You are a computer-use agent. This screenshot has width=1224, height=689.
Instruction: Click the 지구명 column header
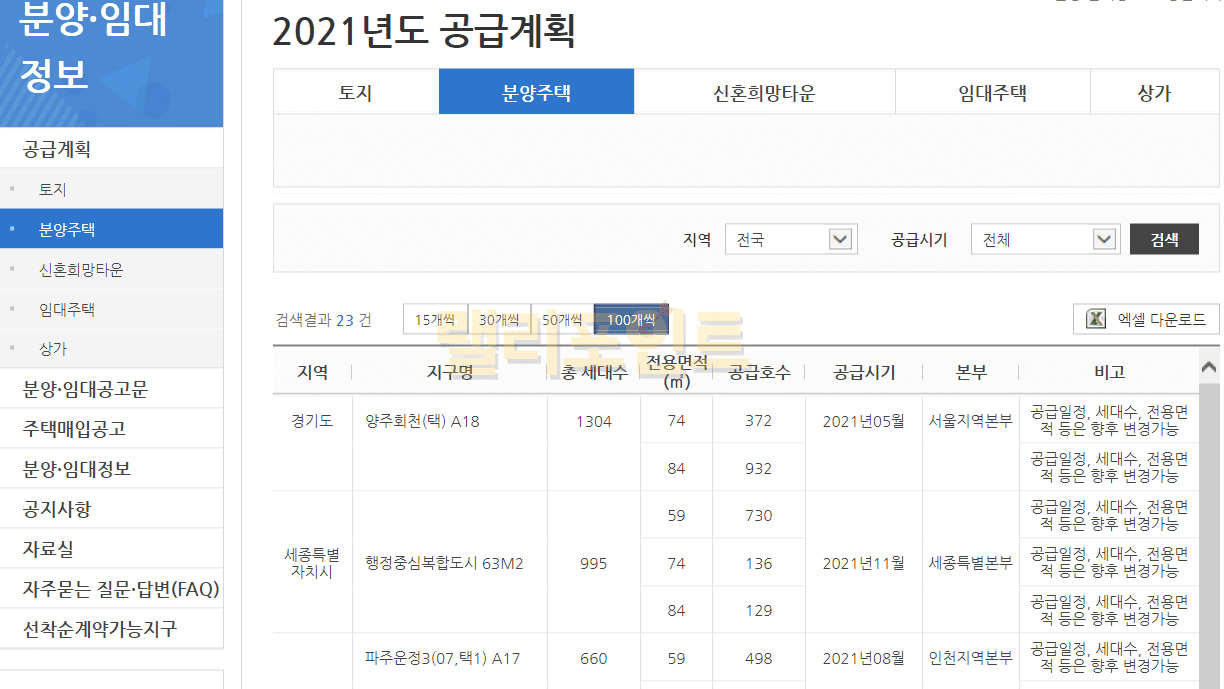[x=449, y=372]
